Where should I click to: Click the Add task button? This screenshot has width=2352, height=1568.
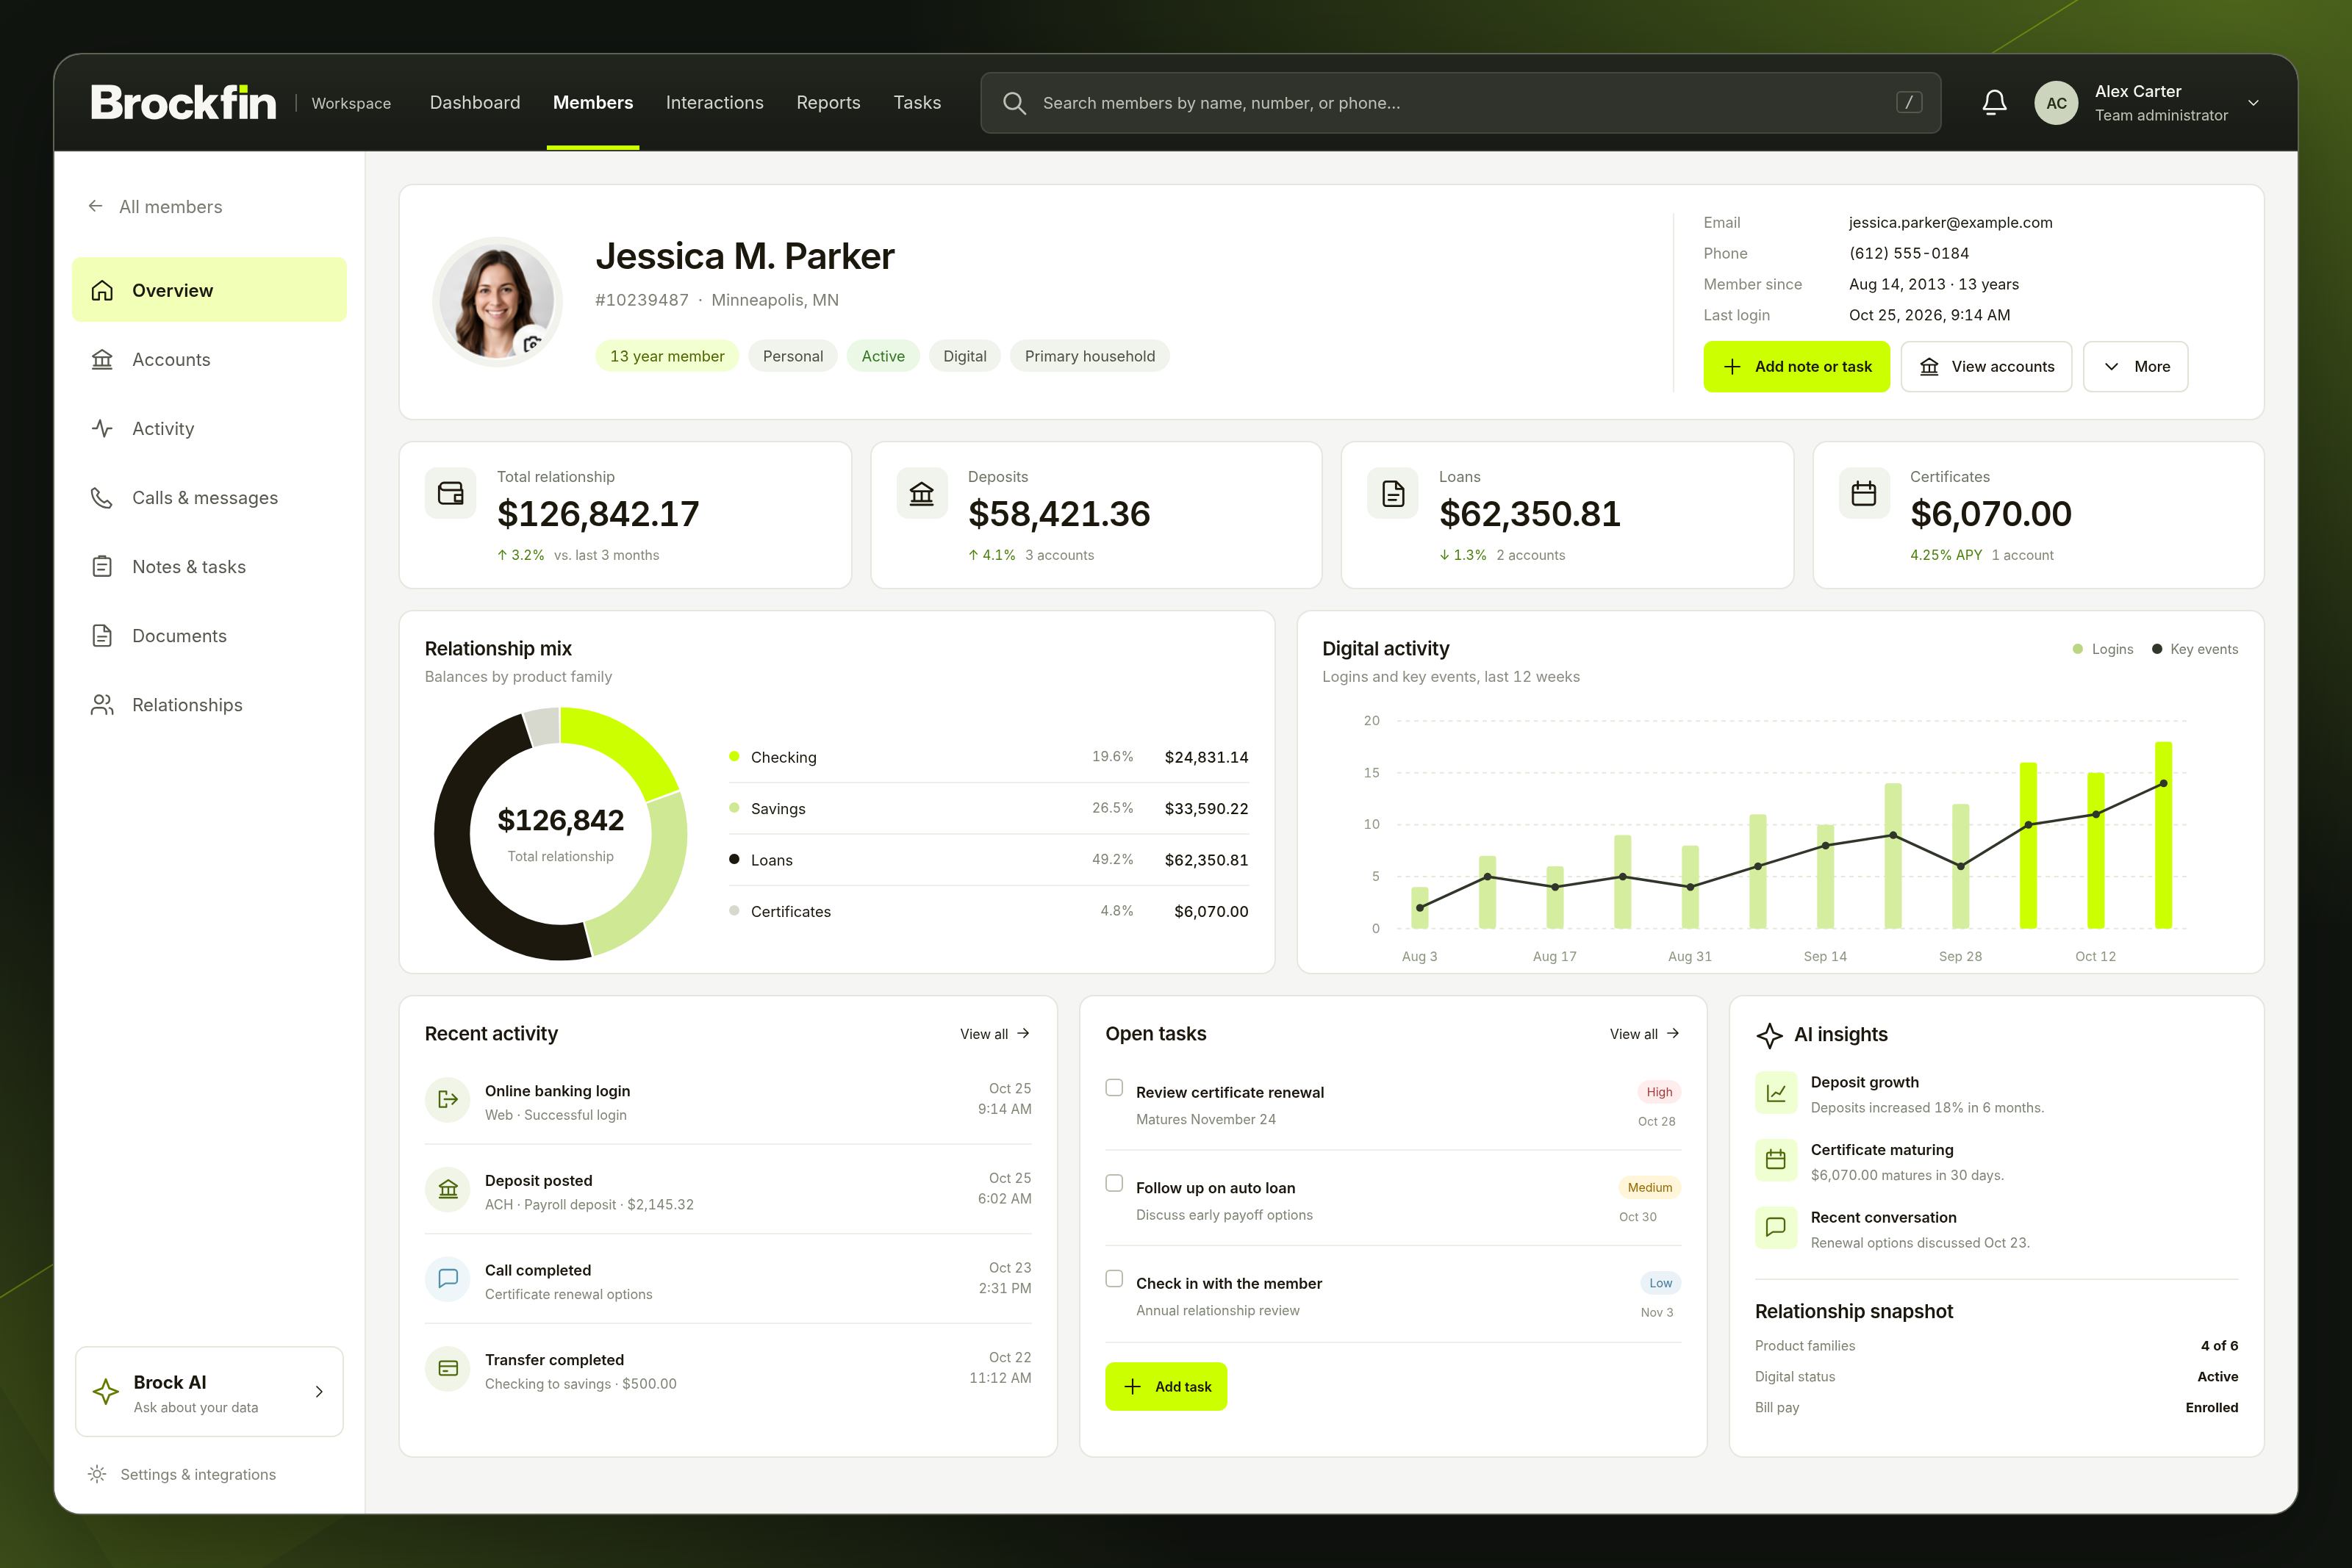(x=1166, y=1387)
